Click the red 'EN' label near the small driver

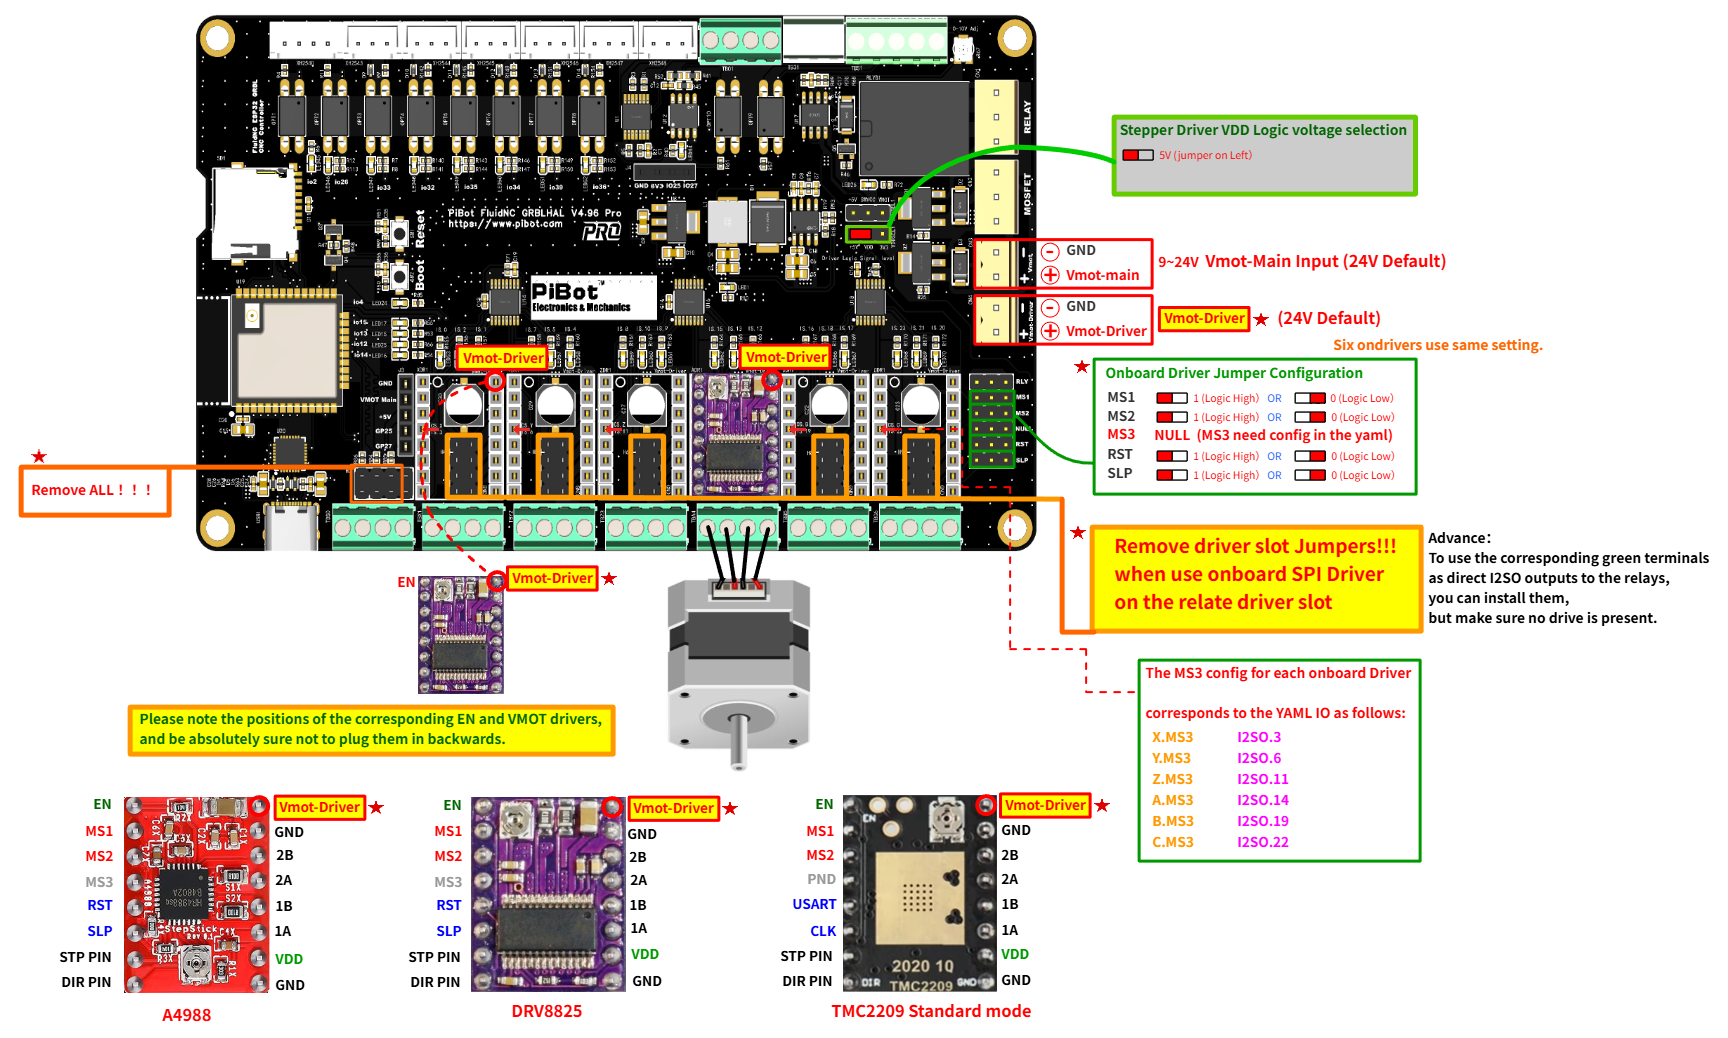pyautogui.click(x=406, y=582)
